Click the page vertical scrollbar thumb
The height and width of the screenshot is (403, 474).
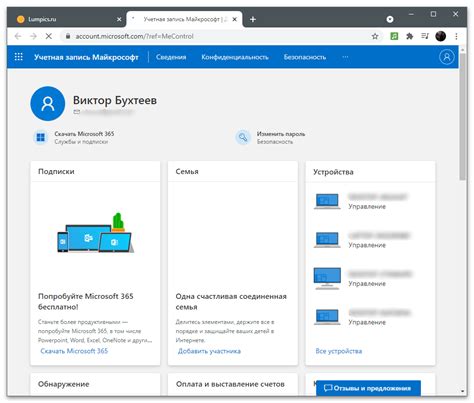(462, 117)
